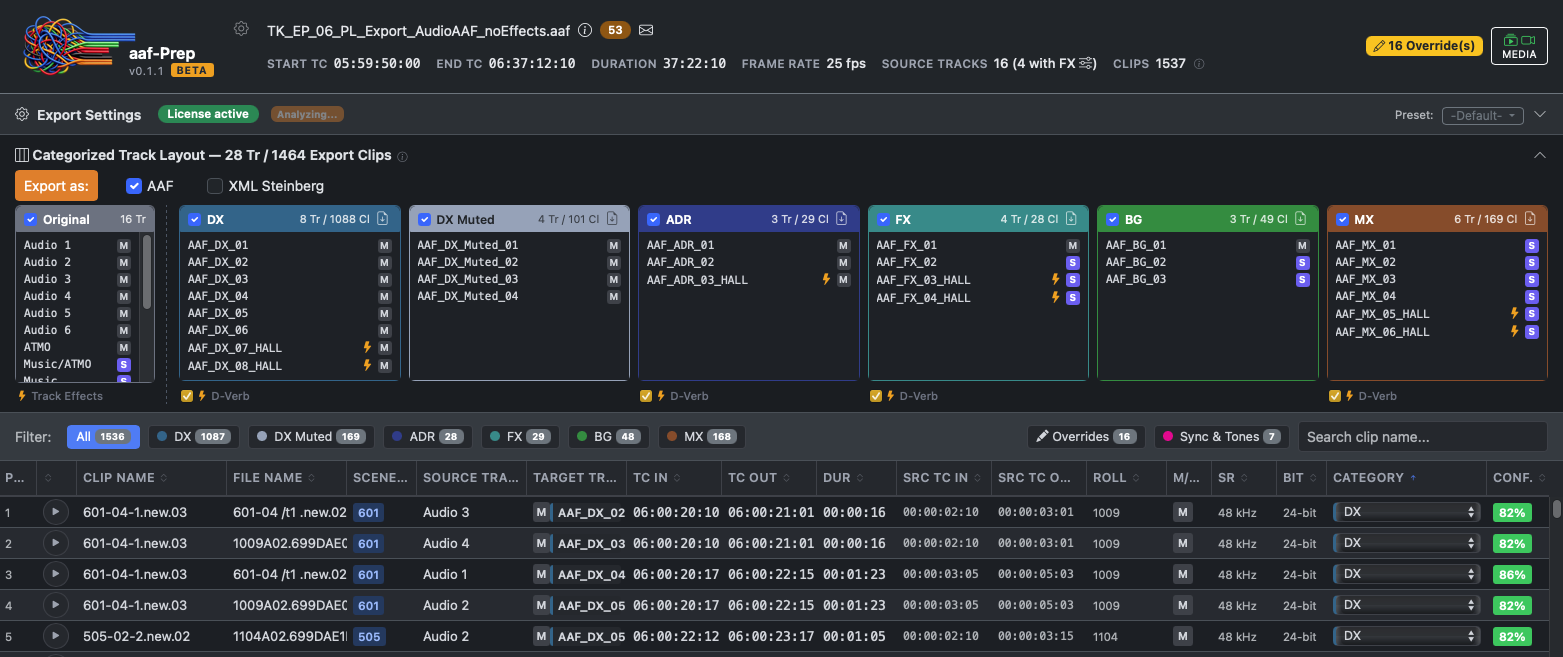Uncheck the BG category checkbox
This screenshot has height=657, width=1563.
click(x=1112, y=219)
